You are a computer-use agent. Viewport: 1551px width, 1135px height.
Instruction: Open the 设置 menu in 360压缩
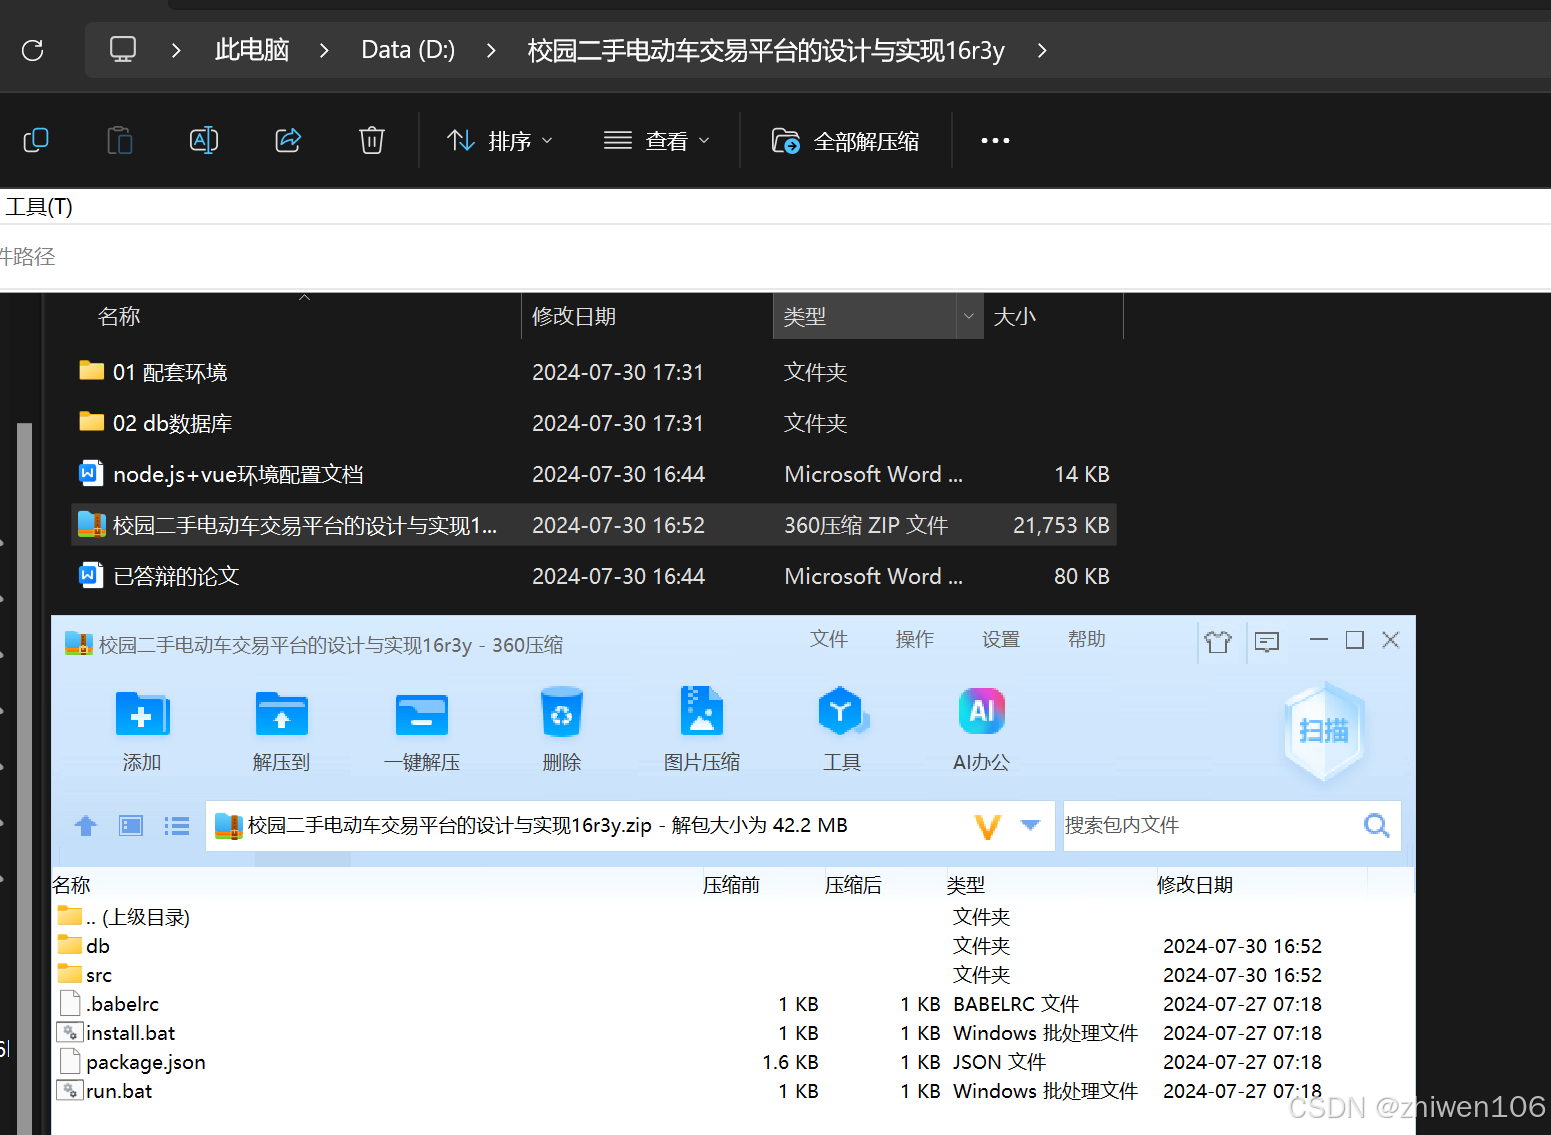pyautogui.click(x=1001, y=639)
